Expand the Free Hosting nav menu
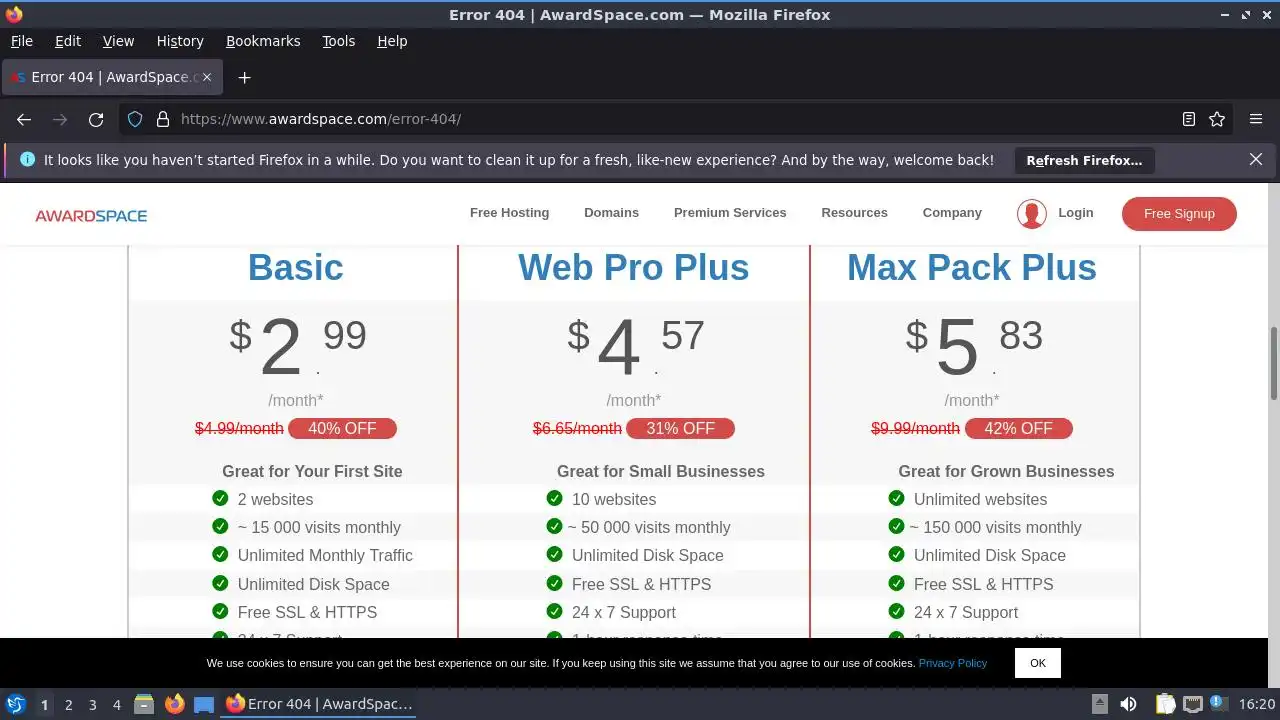The image size is (1280, 720). [x=509, y=213]
